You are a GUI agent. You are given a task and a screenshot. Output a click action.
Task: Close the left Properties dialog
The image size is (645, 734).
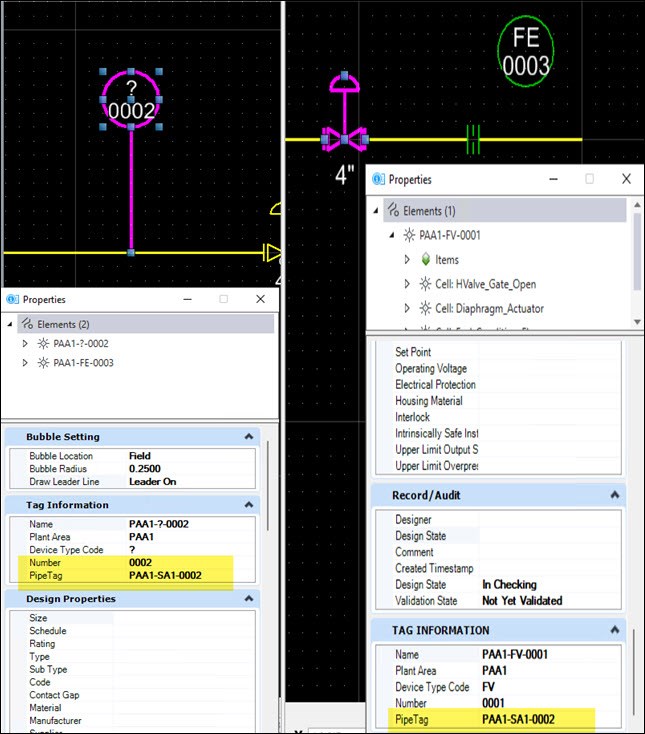[x=260, y=298]
